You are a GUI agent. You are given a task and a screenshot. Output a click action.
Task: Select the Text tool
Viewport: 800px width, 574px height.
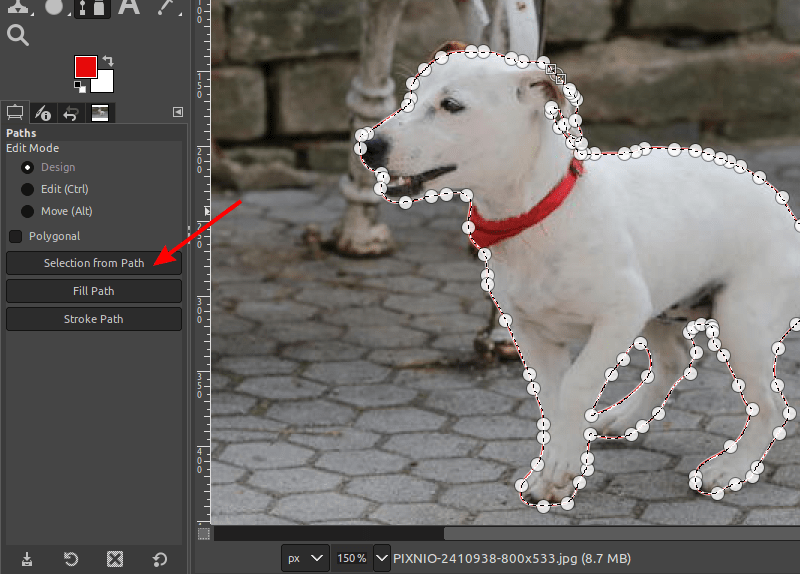129,7
